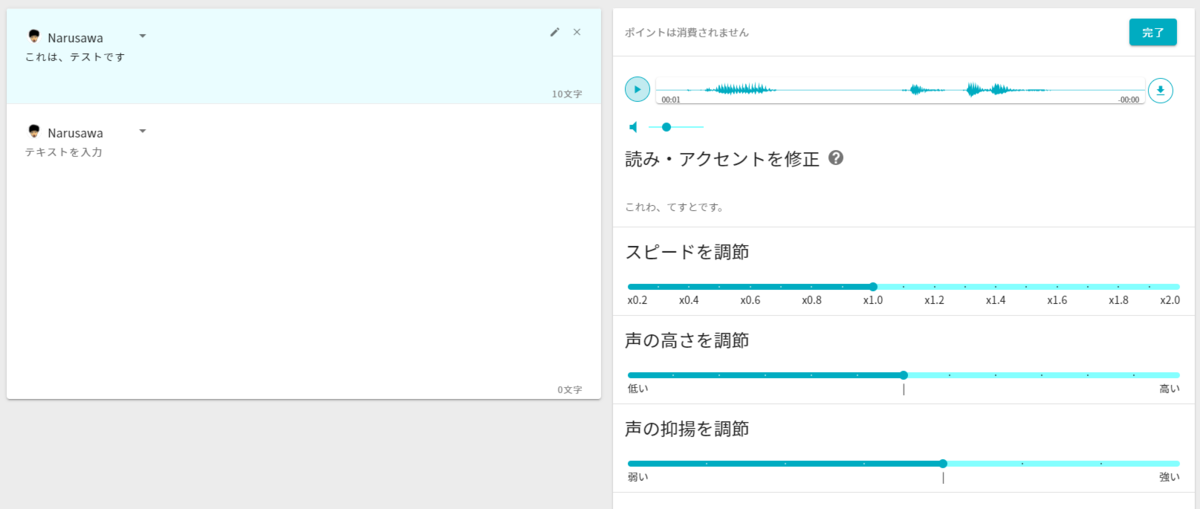Screen dimensions: 1200x509
Task: Delete the first Narusawa text entry
Action: [577, 32]
